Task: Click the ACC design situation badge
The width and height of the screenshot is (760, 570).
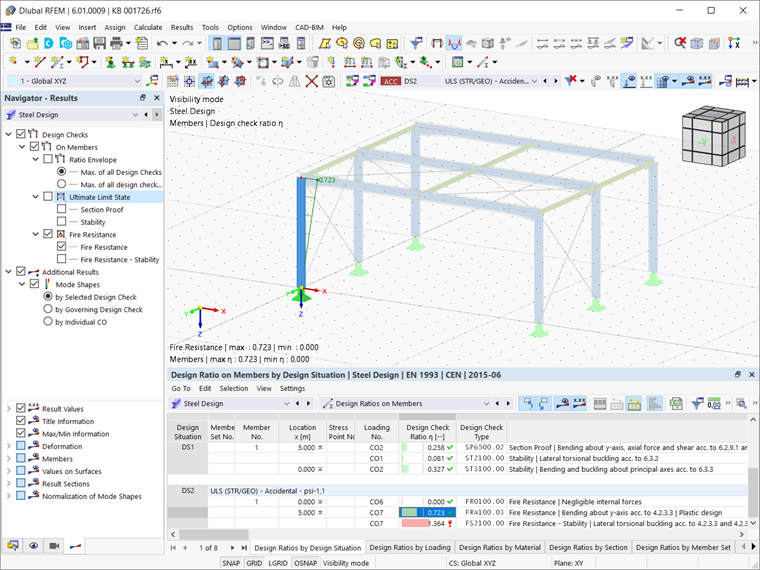Action: coord(390,81)
